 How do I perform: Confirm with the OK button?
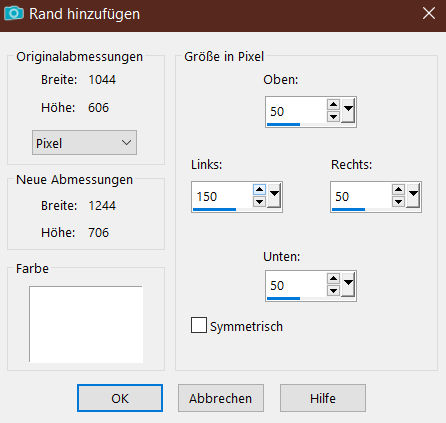tap(120, 398)
